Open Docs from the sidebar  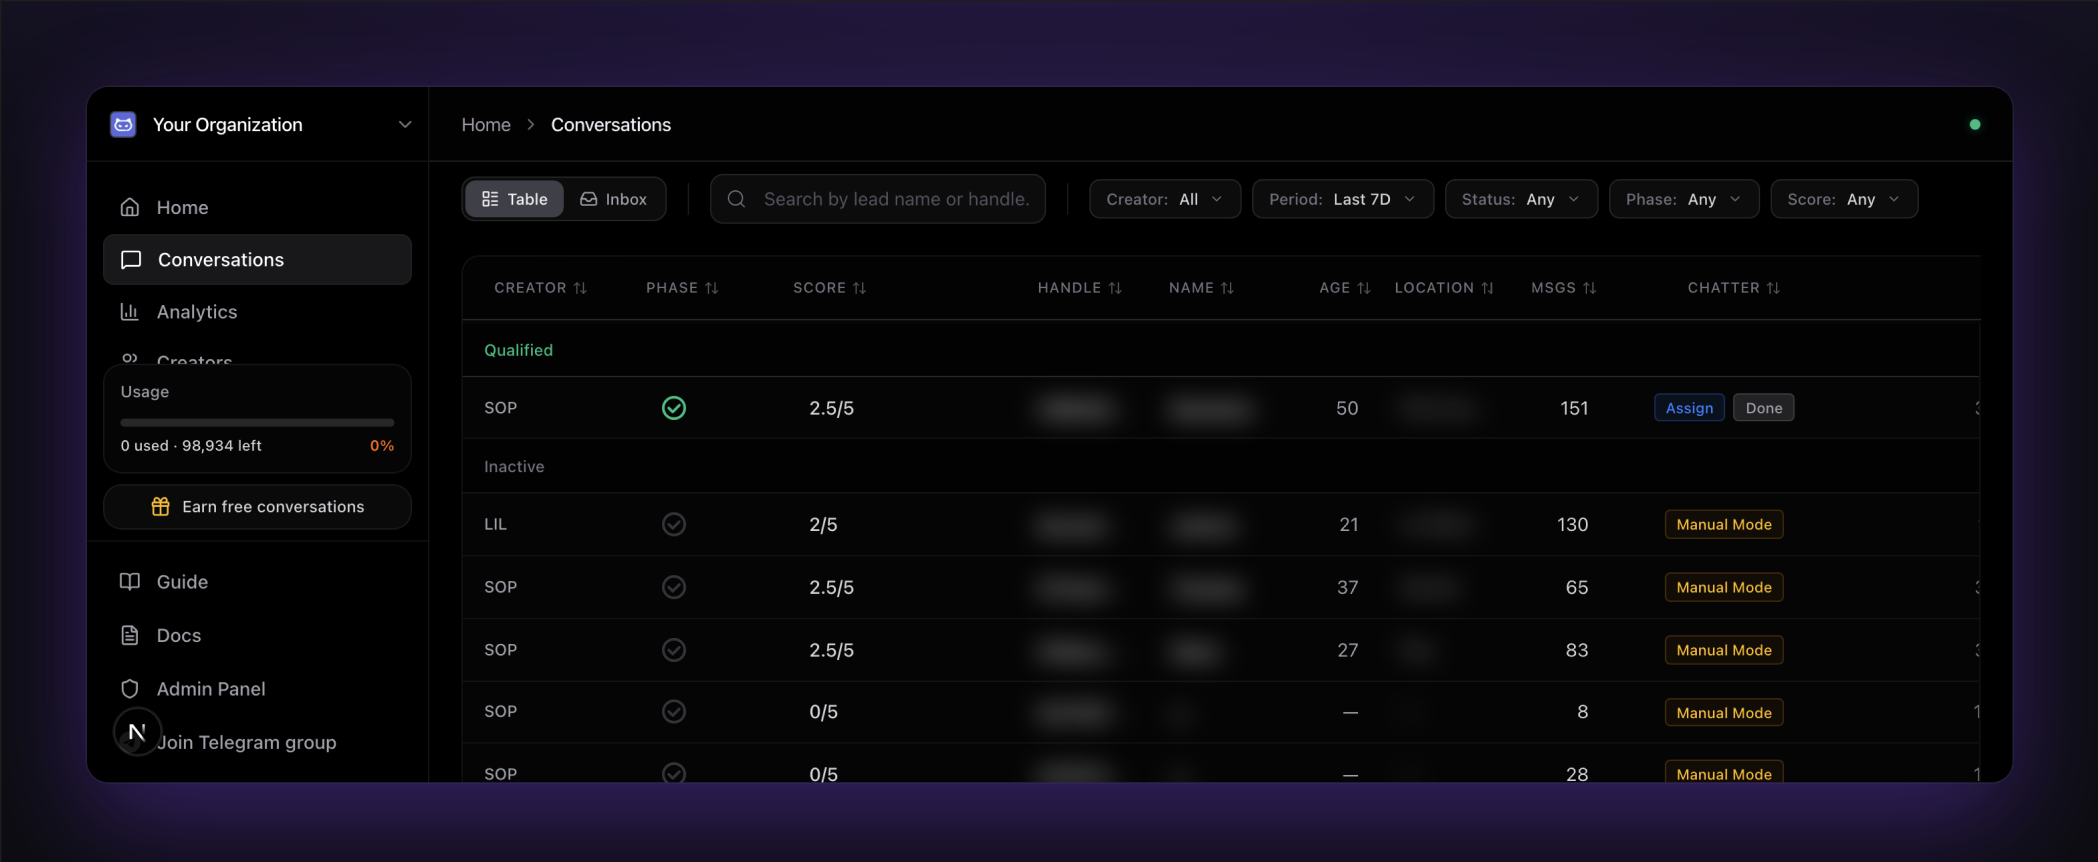(x=257, y=635)
